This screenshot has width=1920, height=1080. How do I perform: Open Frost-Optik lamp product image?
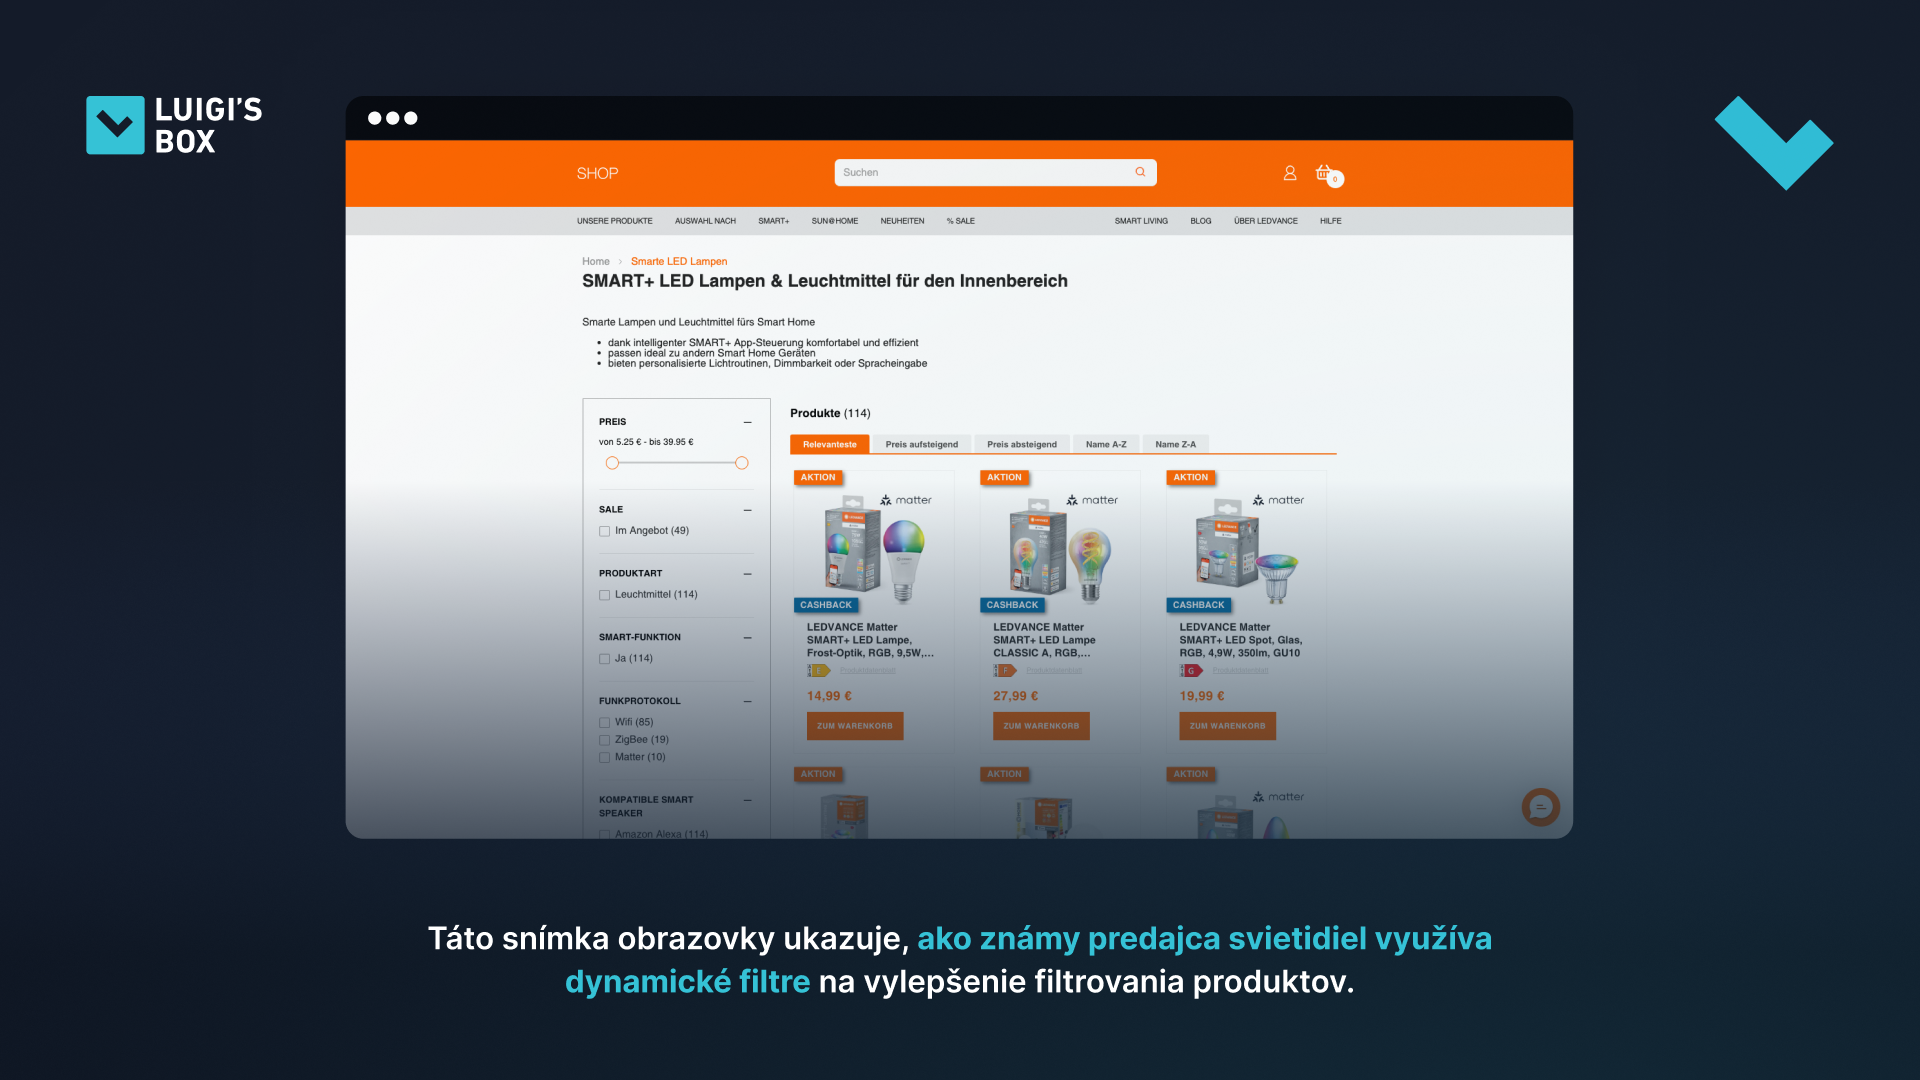click(874, 548)
